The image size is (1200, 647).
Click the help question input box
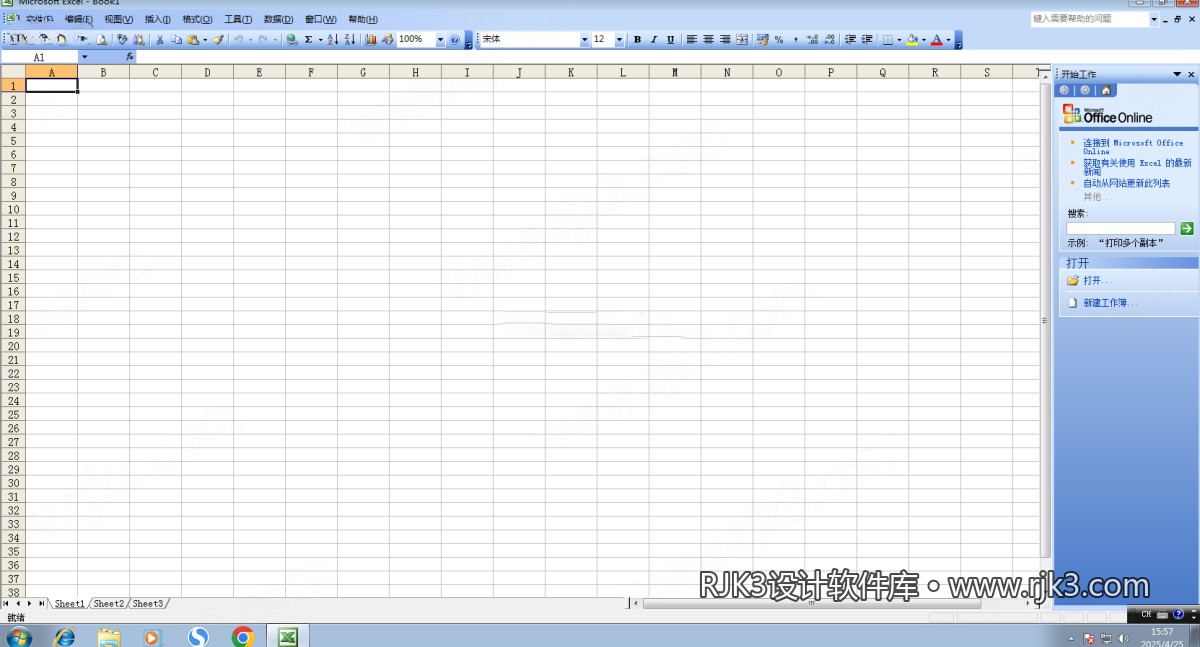click(x=1088, y=19)
